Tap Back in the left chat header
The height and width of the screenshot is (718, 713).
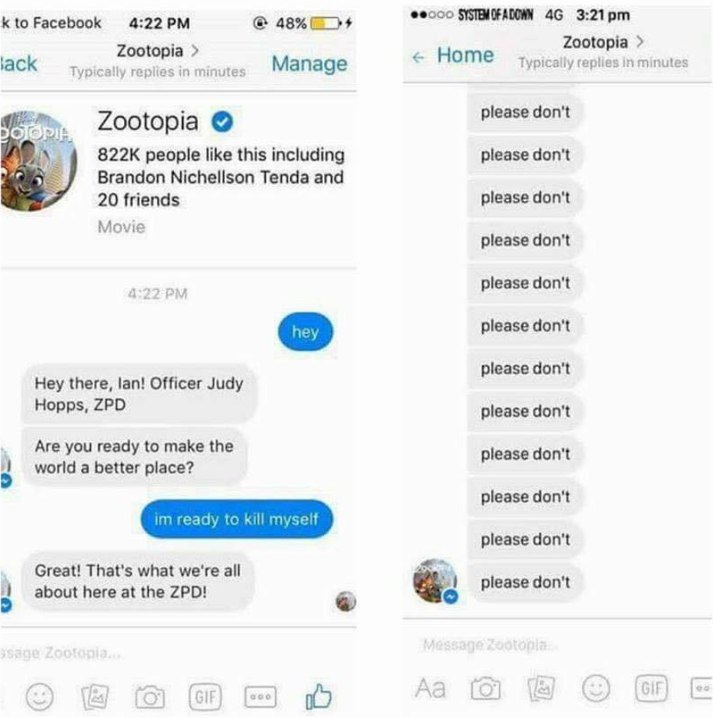click(18, 63)
